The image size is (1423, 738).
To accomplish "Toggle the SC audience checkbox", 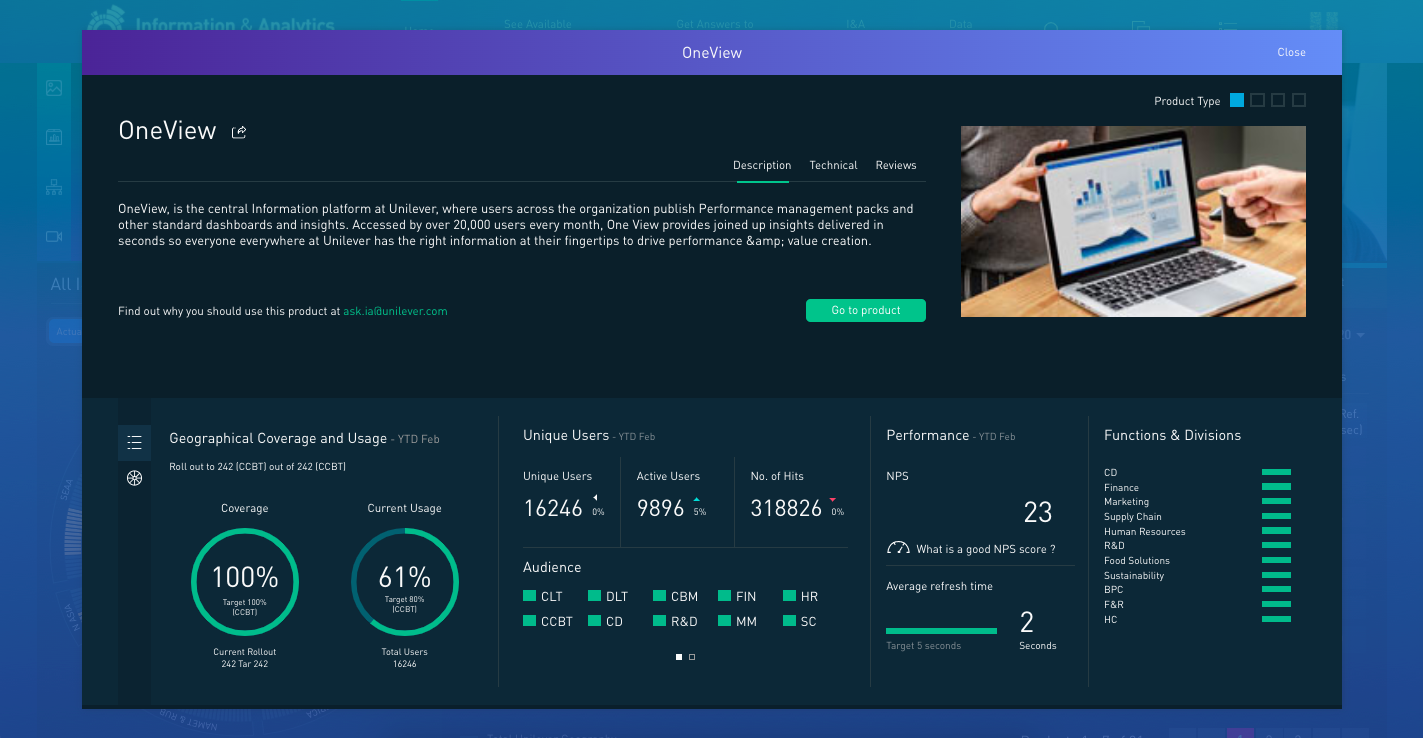I will point(790,621).
